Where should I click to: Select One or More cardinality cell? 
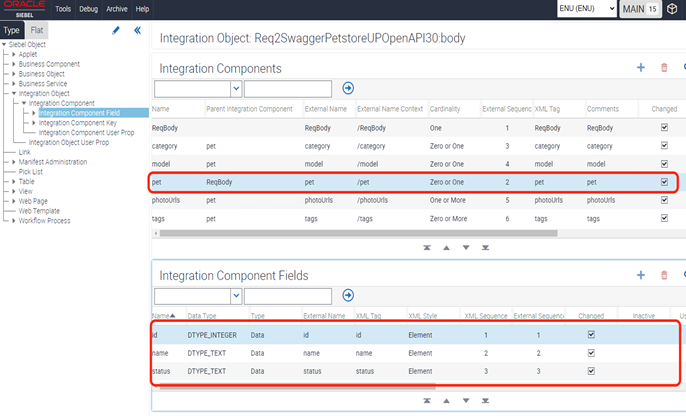tap(448, 200)
